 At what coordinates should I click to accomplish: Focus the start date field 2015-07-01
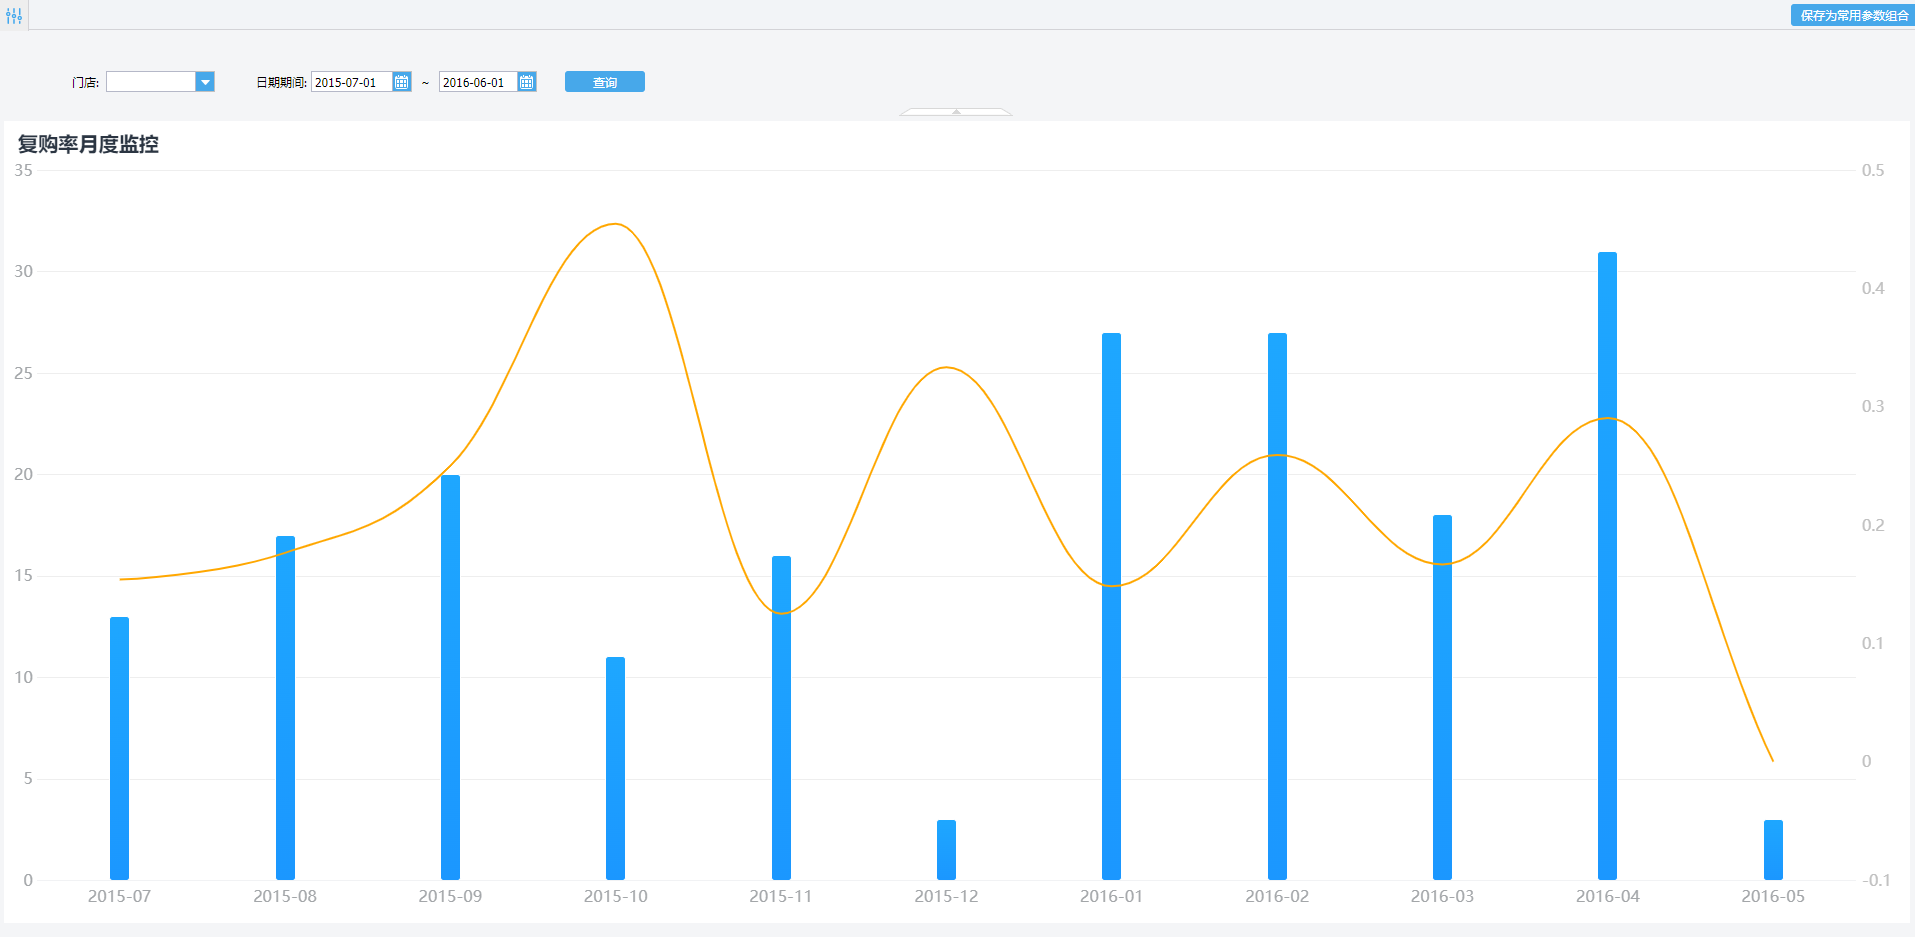pyautogui.click(x=352, y=82)
